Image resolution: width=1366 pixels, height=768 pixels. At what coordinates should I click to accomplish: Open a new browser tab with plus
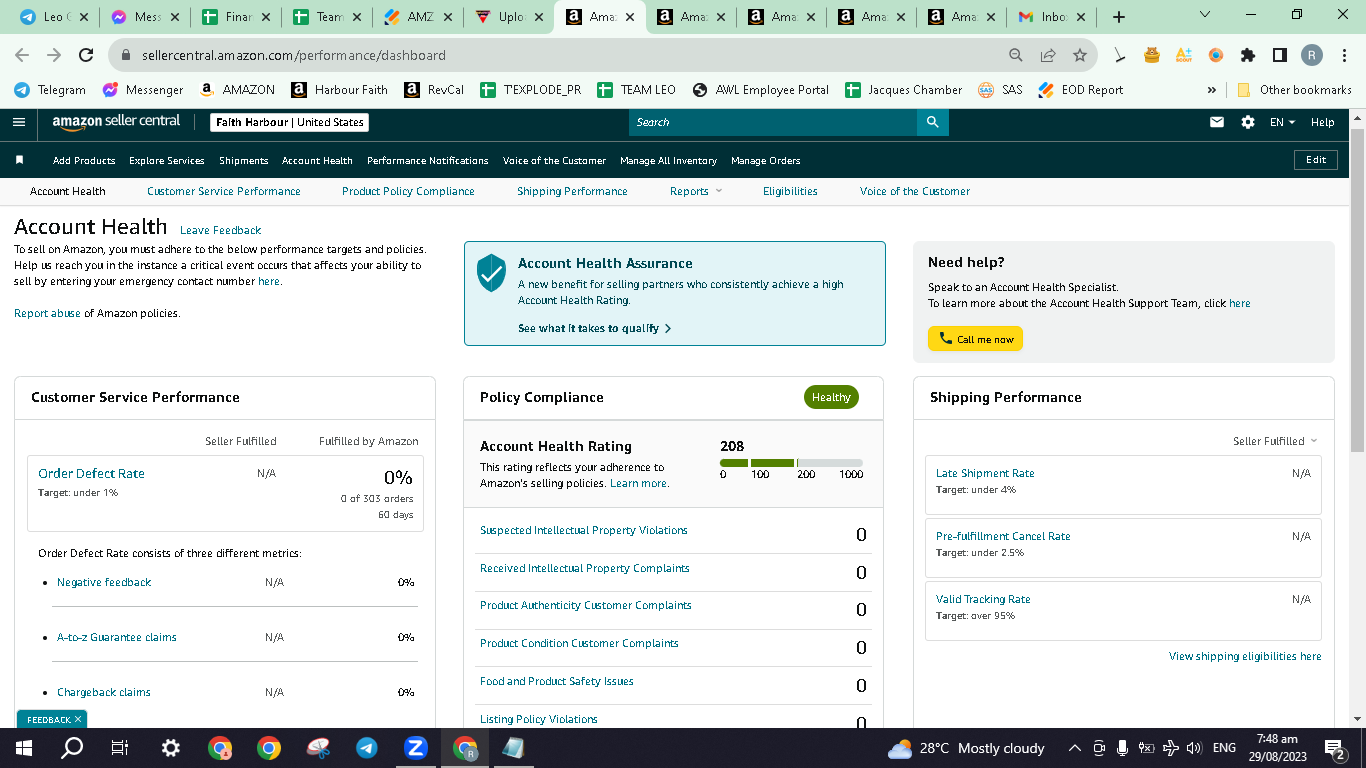pyautogui.click(x=1119, y=17)
